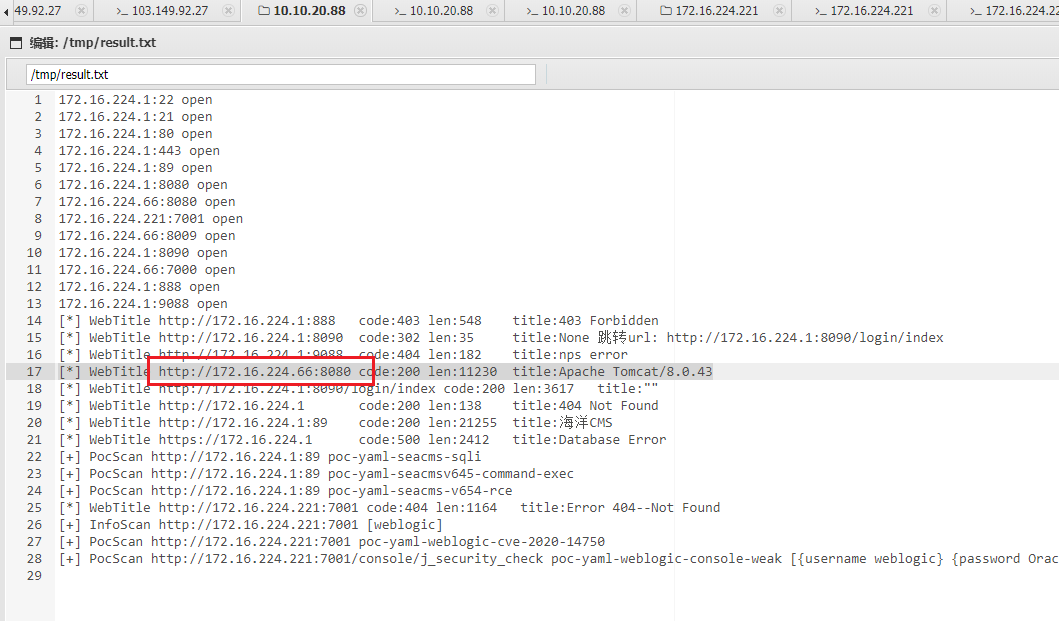Click the /tmp/result.txt path input field

(x=281, y=75)
